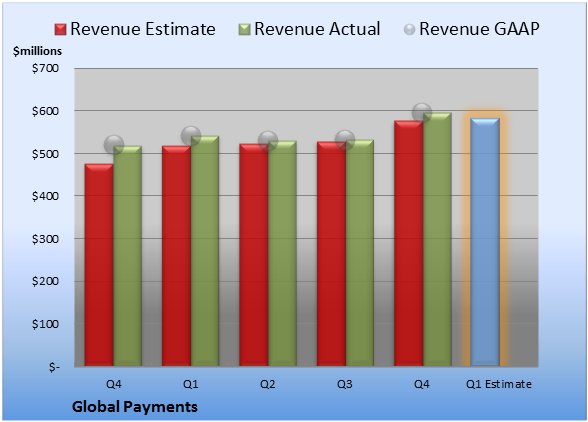Click the "Q2" x-axis label
This screenshot has height=422, width=588.
pyautogui.click(x=268, y=384)
